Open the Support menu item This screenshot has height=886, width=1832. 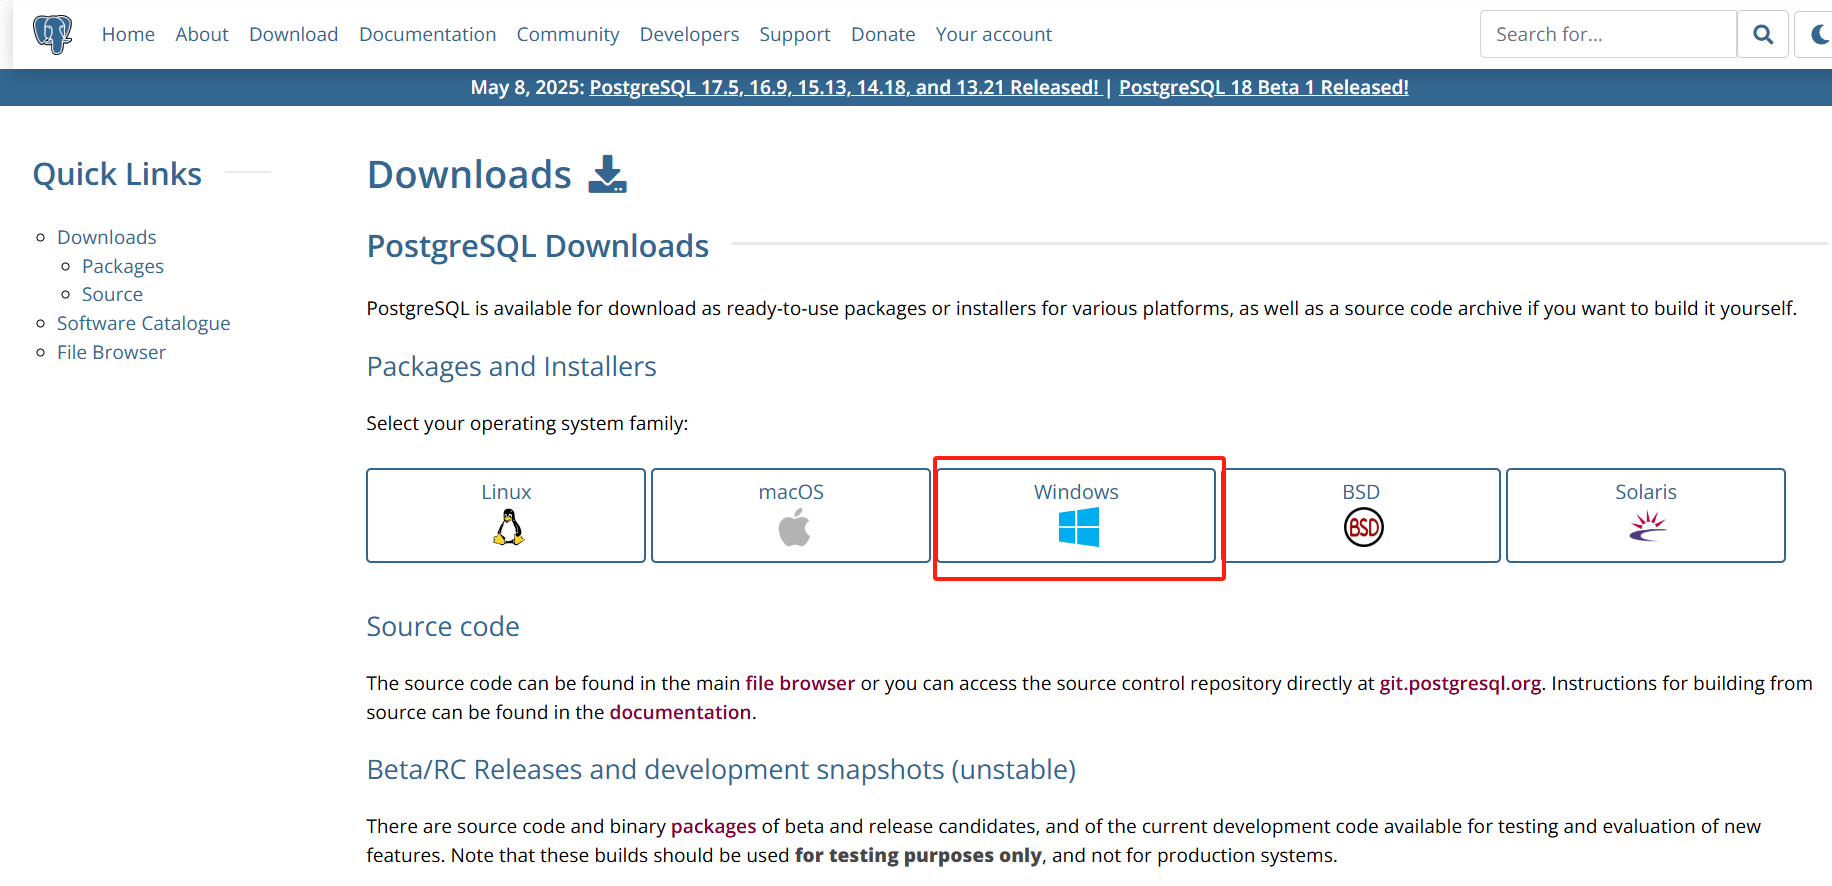point(795,34)
